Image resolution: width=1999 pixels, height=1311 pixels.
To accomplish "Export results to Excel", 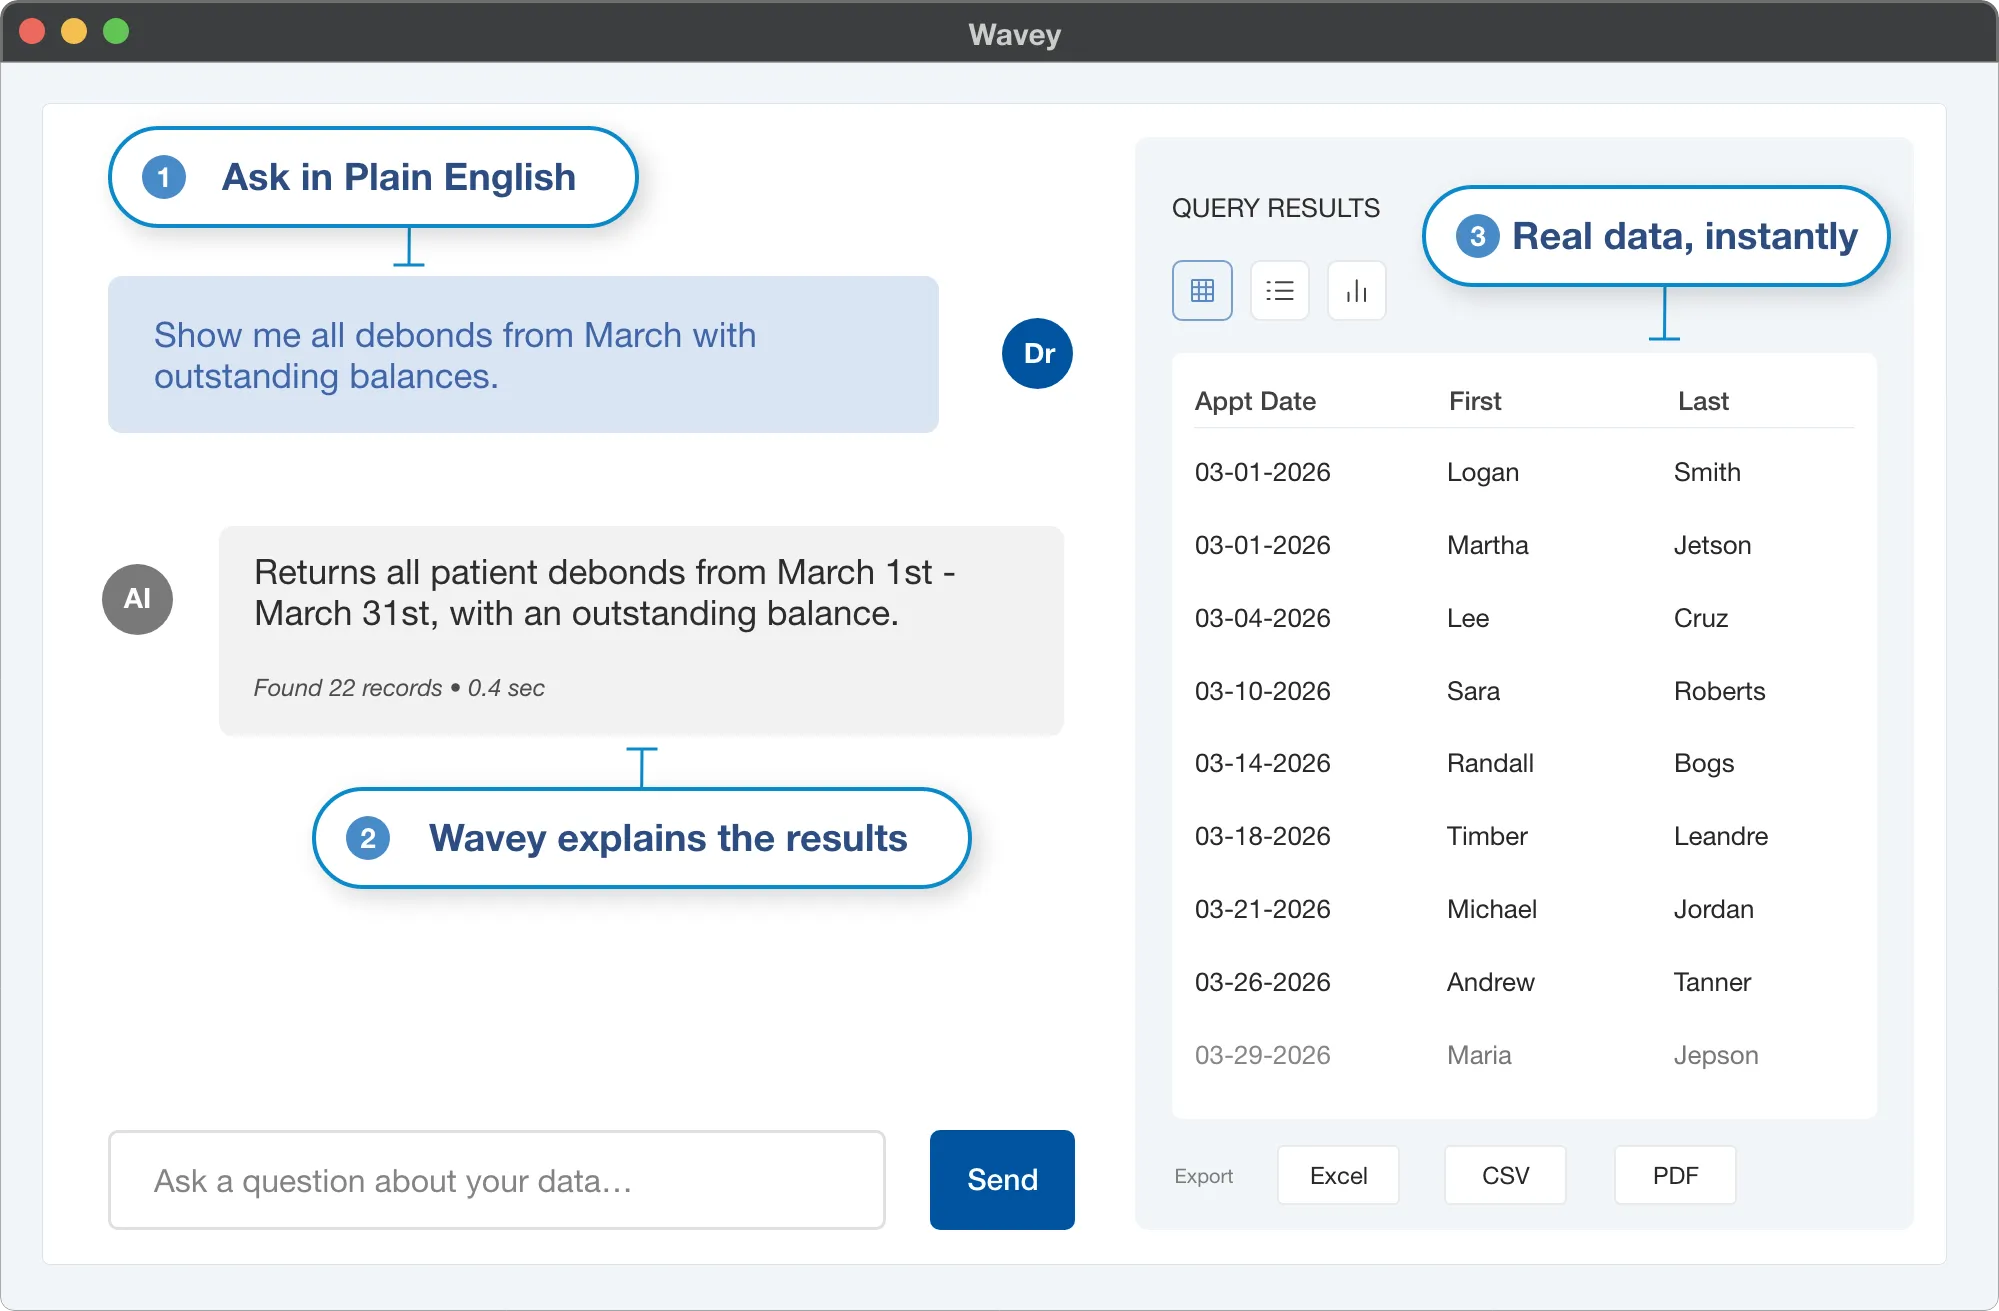I will (x=1338, y=1176).
